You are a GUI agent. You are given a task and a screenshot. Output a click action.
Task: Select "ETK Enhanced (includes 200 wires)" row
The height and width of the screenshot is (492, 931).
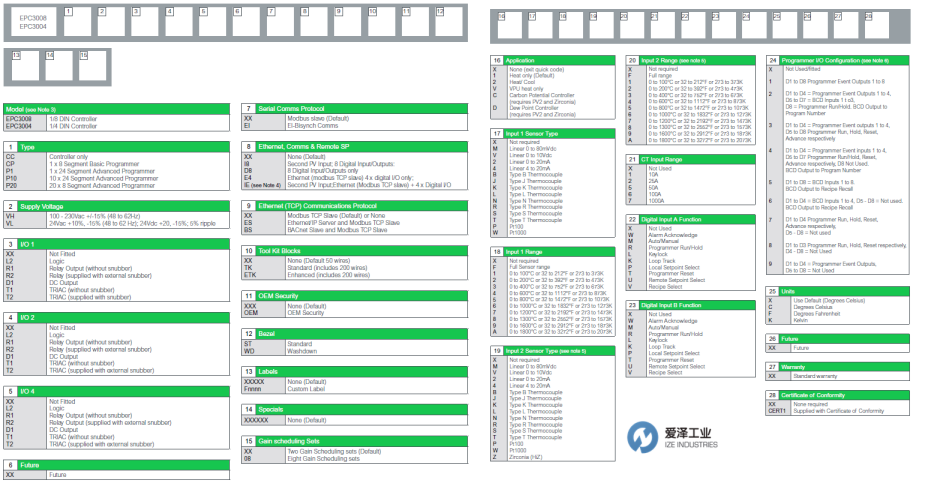354,275
